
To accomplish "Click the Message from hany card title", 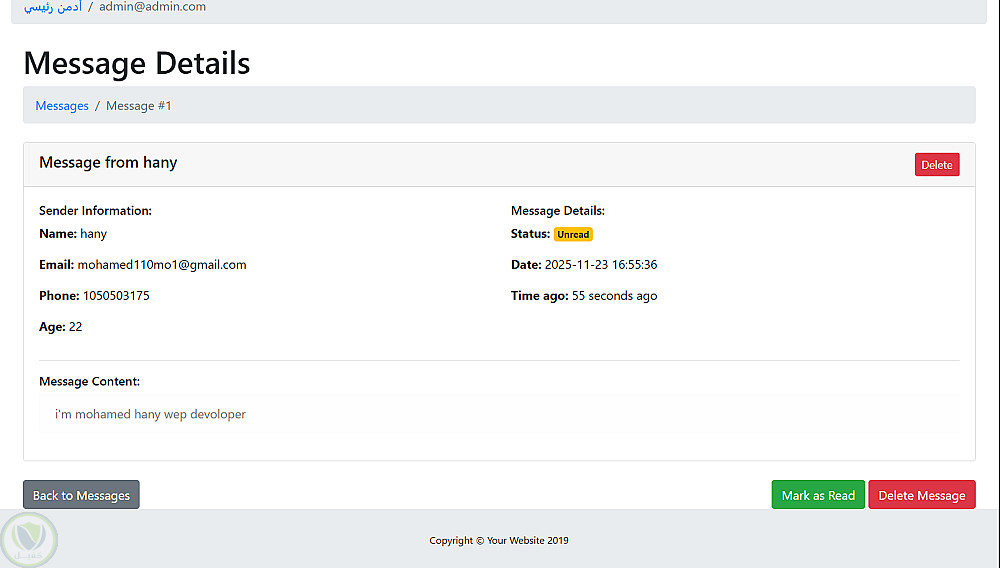I will point(108,163).
